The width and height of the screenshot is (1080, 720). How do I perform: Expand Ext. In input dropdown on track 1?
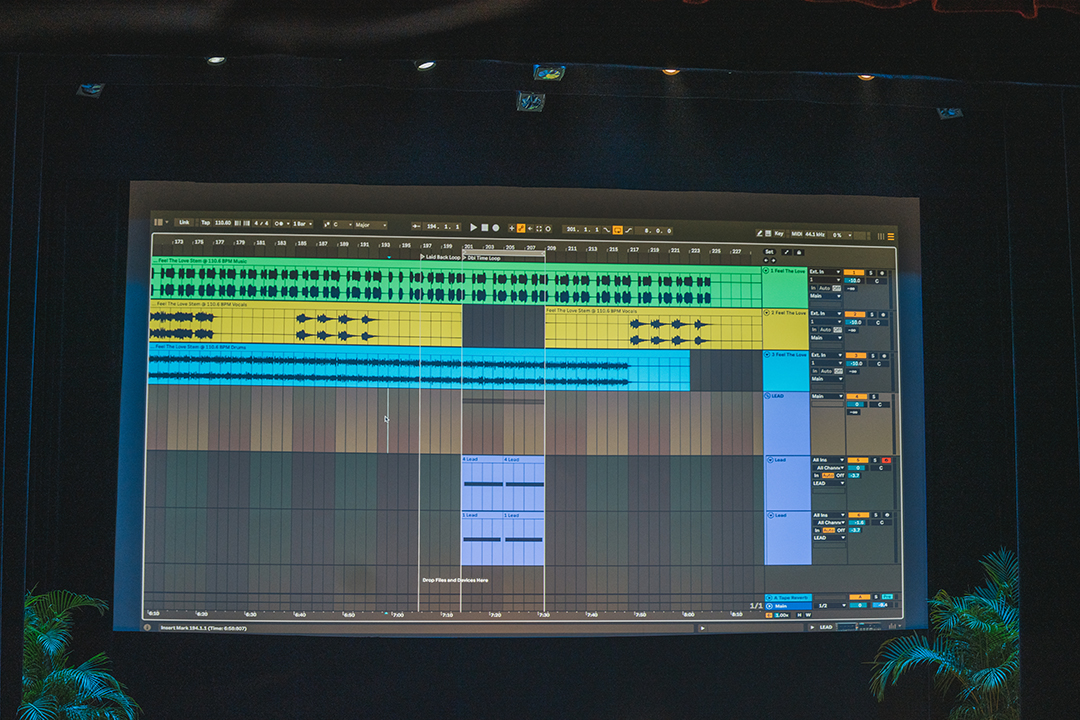825,271
